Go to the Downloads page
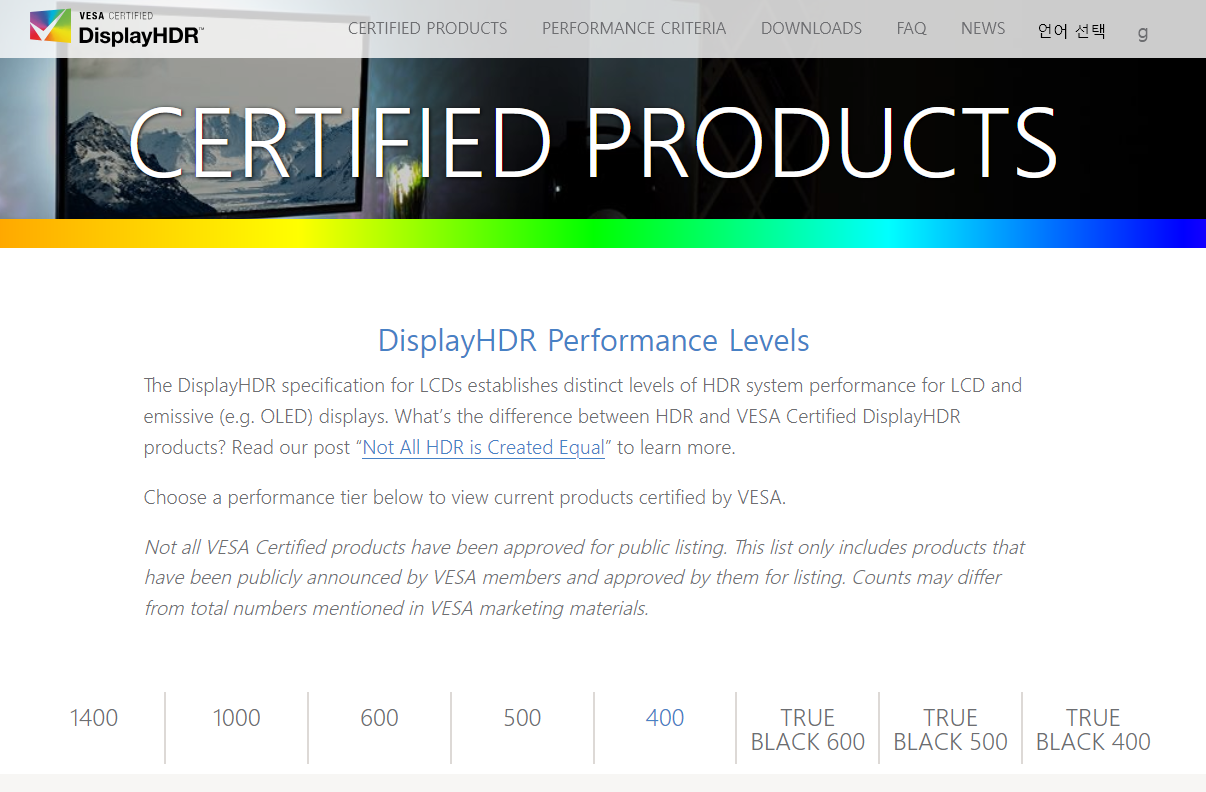This screenshot has width=1206, height=792. point(811,28)
